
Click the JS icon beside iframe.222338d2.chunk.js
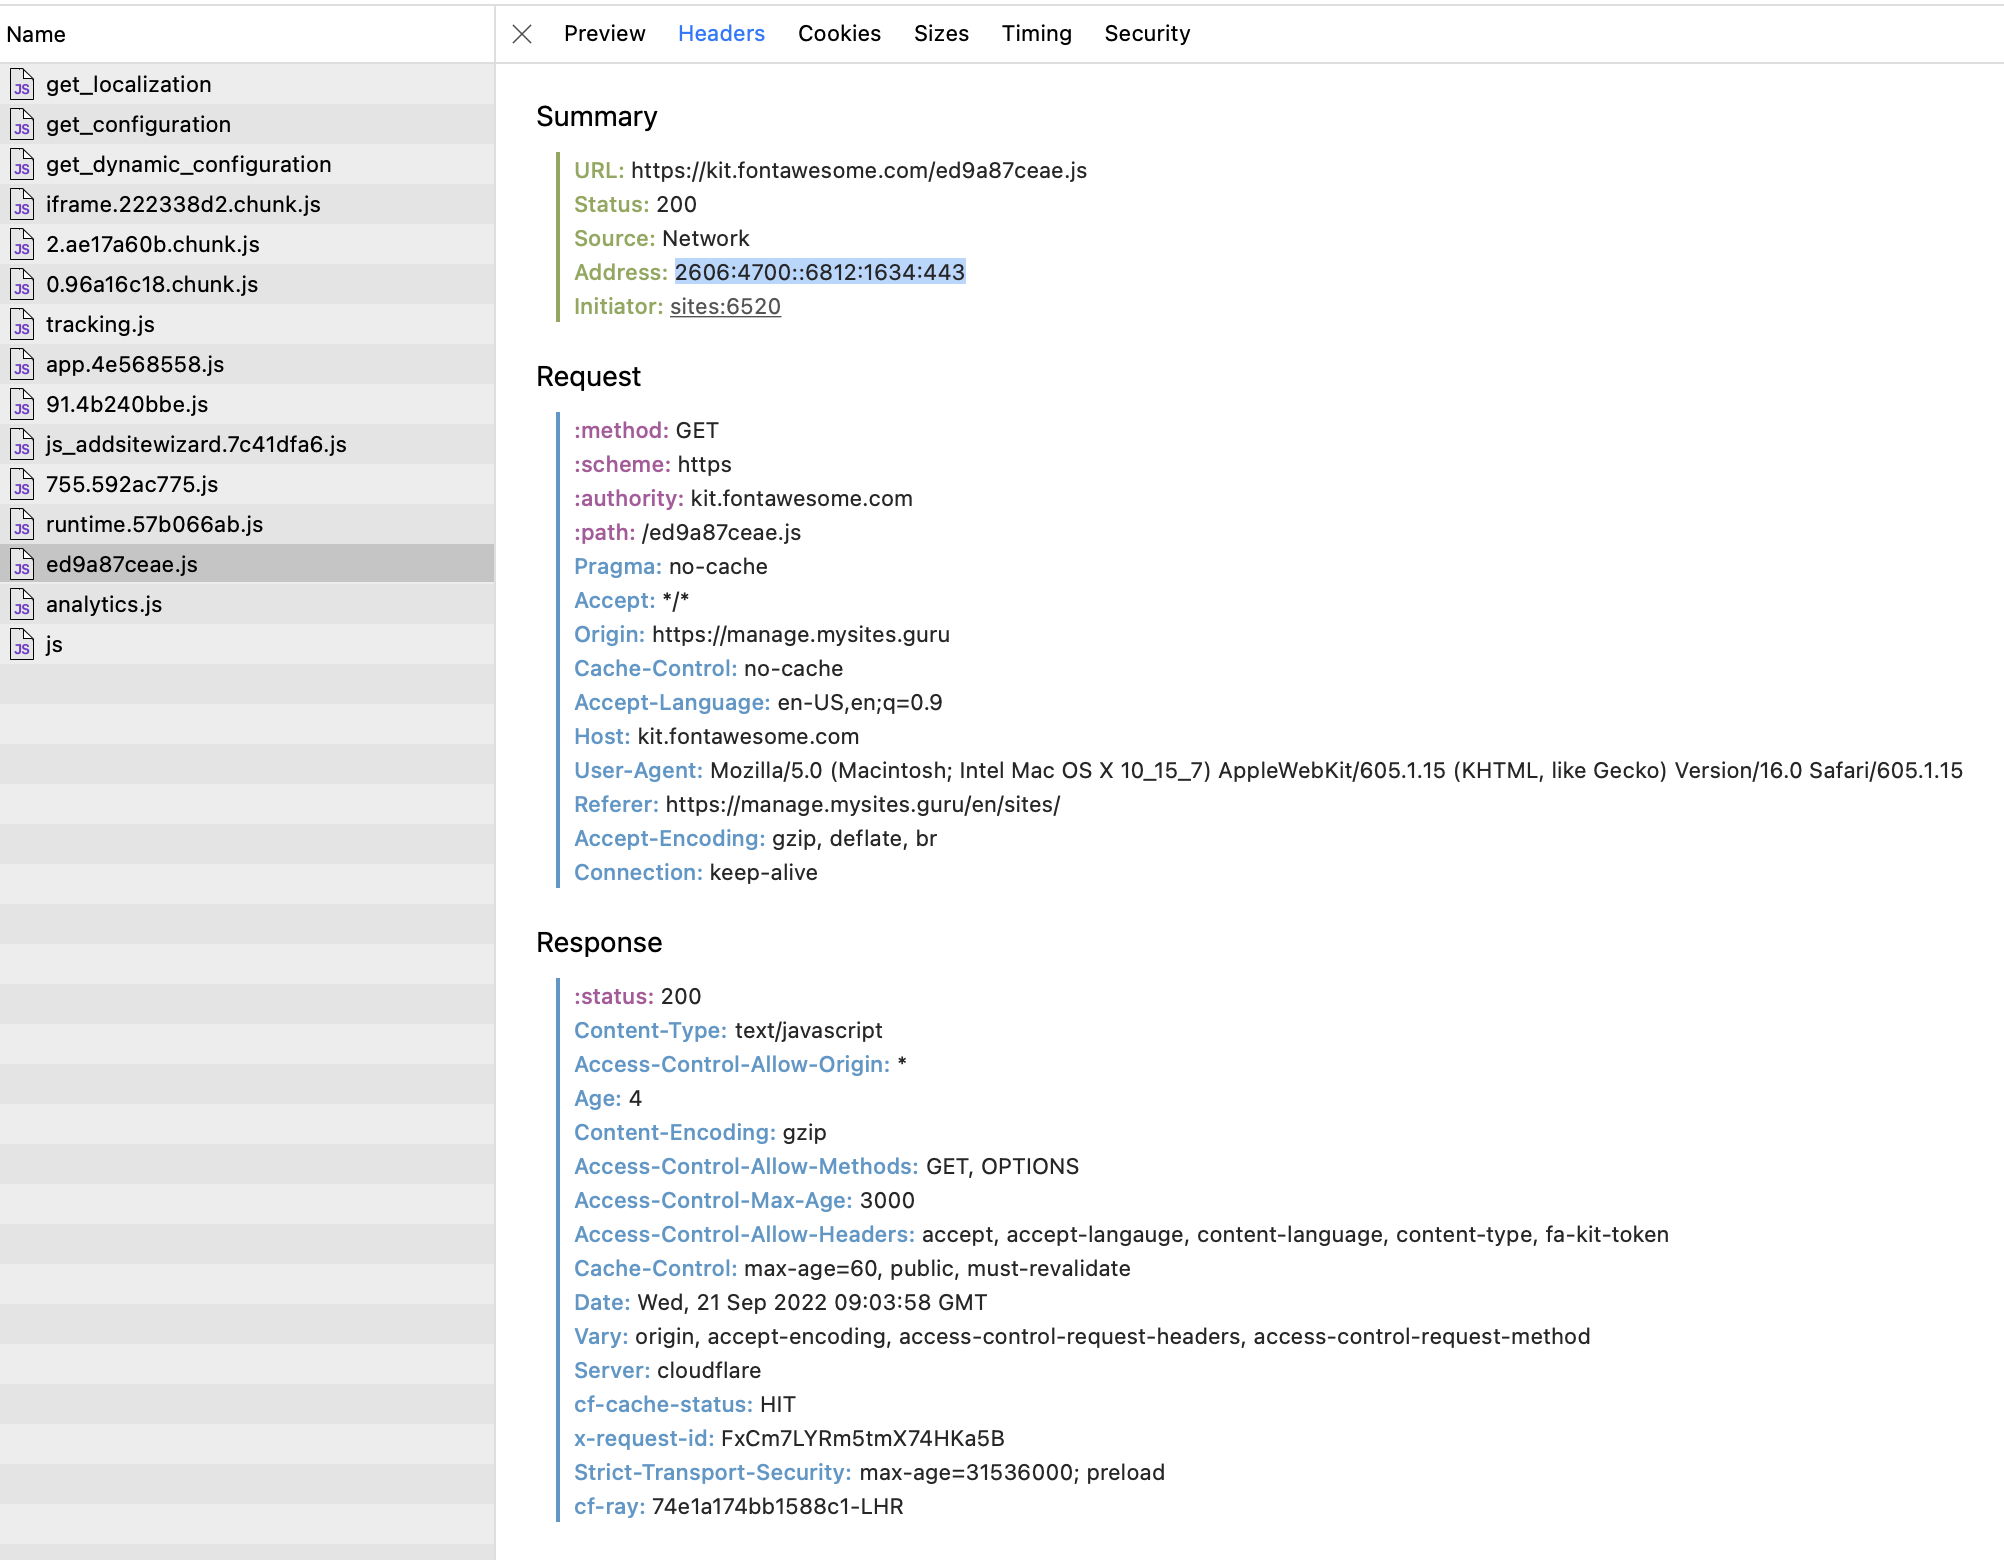point(22,204)
